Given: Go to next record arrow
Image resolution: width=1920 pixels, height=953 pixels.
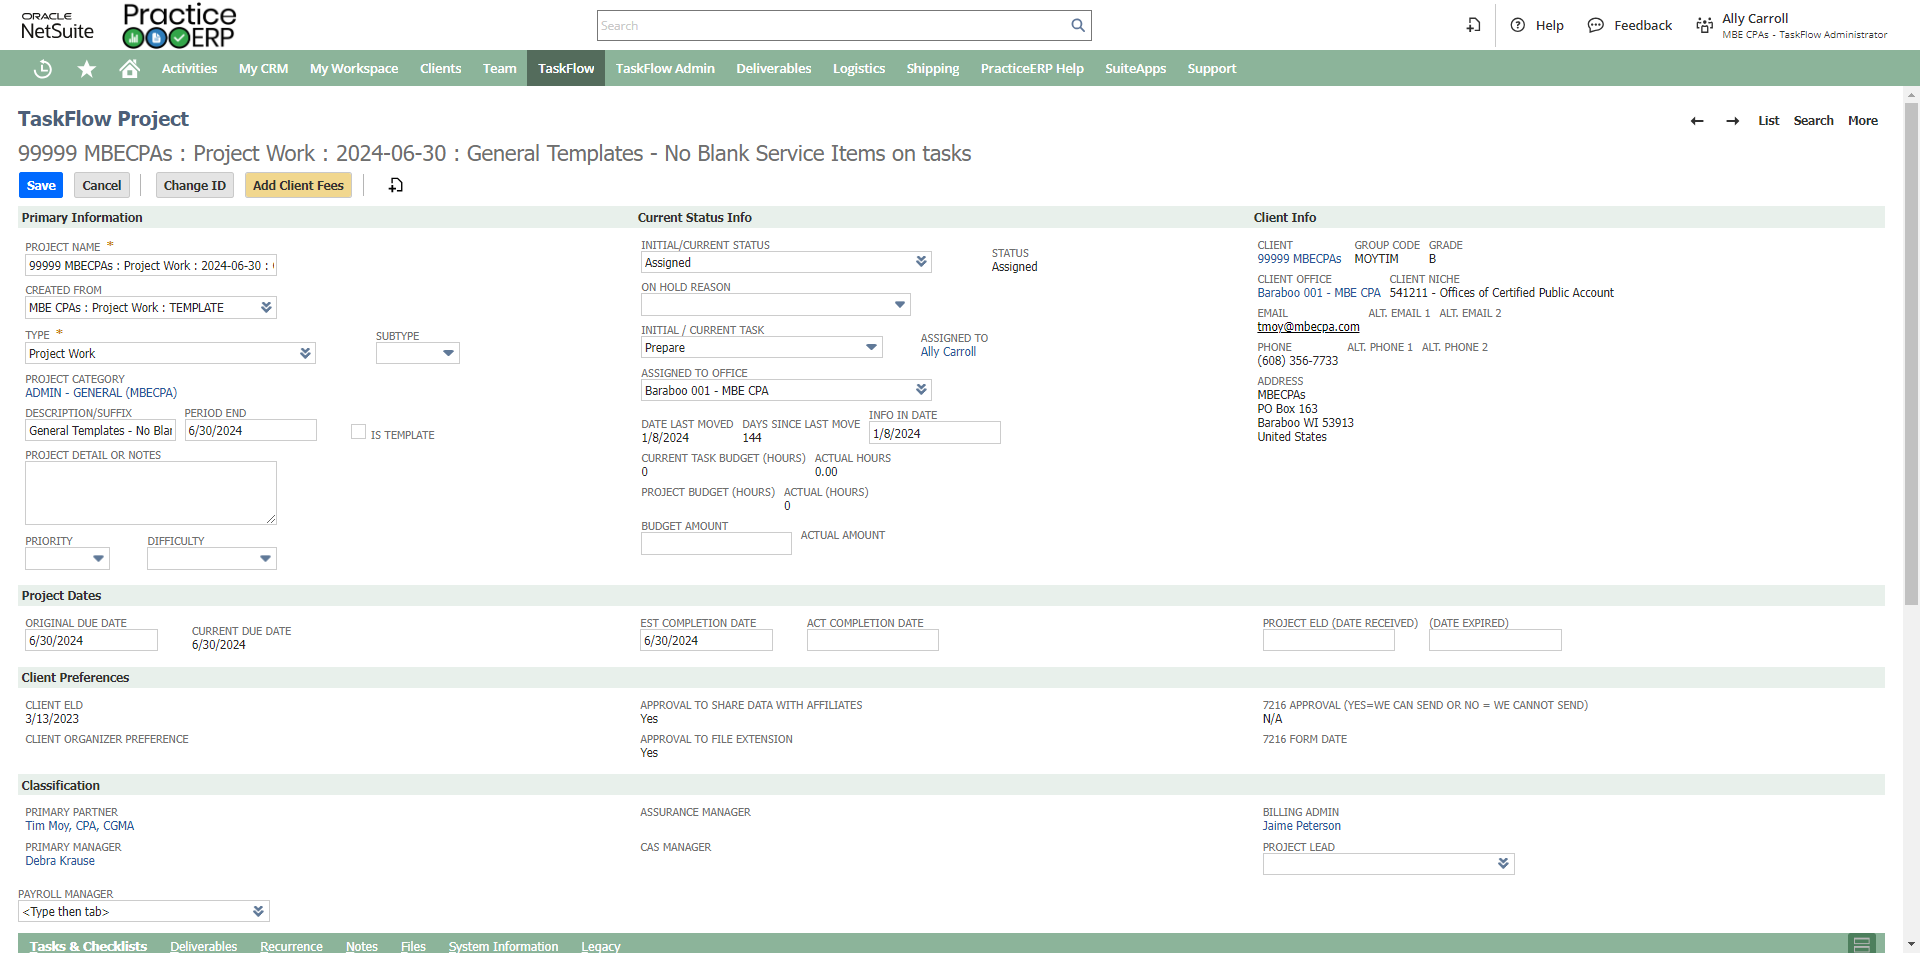Looking at the screenshot, I should tap(1733, 121).
